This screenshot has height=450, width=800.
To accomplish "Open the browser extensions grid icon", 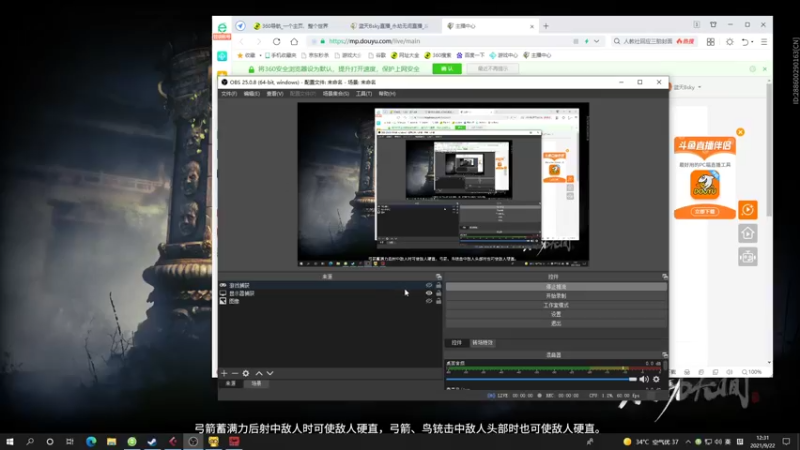I will [x=711, y=42].
